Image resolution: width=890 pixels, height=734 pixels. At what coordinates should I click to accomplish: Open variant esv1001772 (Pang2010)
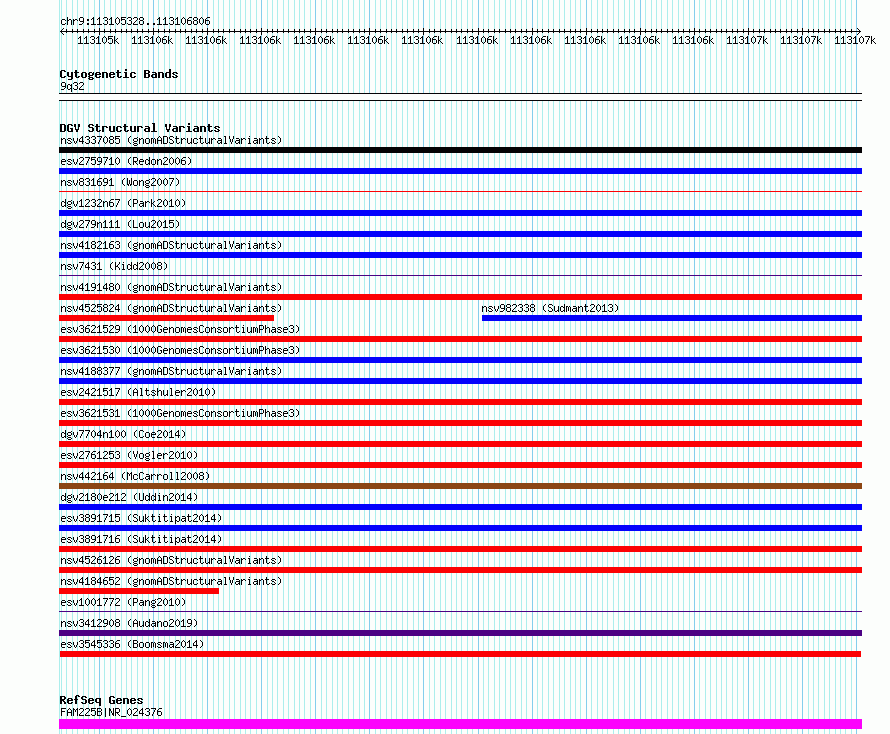123,602
